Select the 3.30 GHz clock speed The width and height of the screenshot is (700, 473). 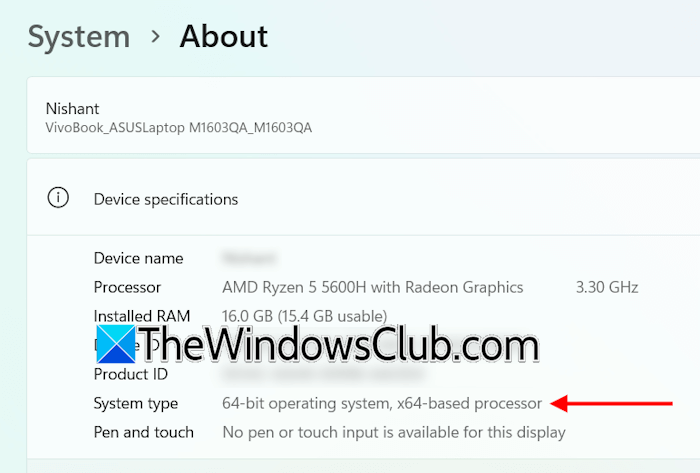tap(607, 287)
